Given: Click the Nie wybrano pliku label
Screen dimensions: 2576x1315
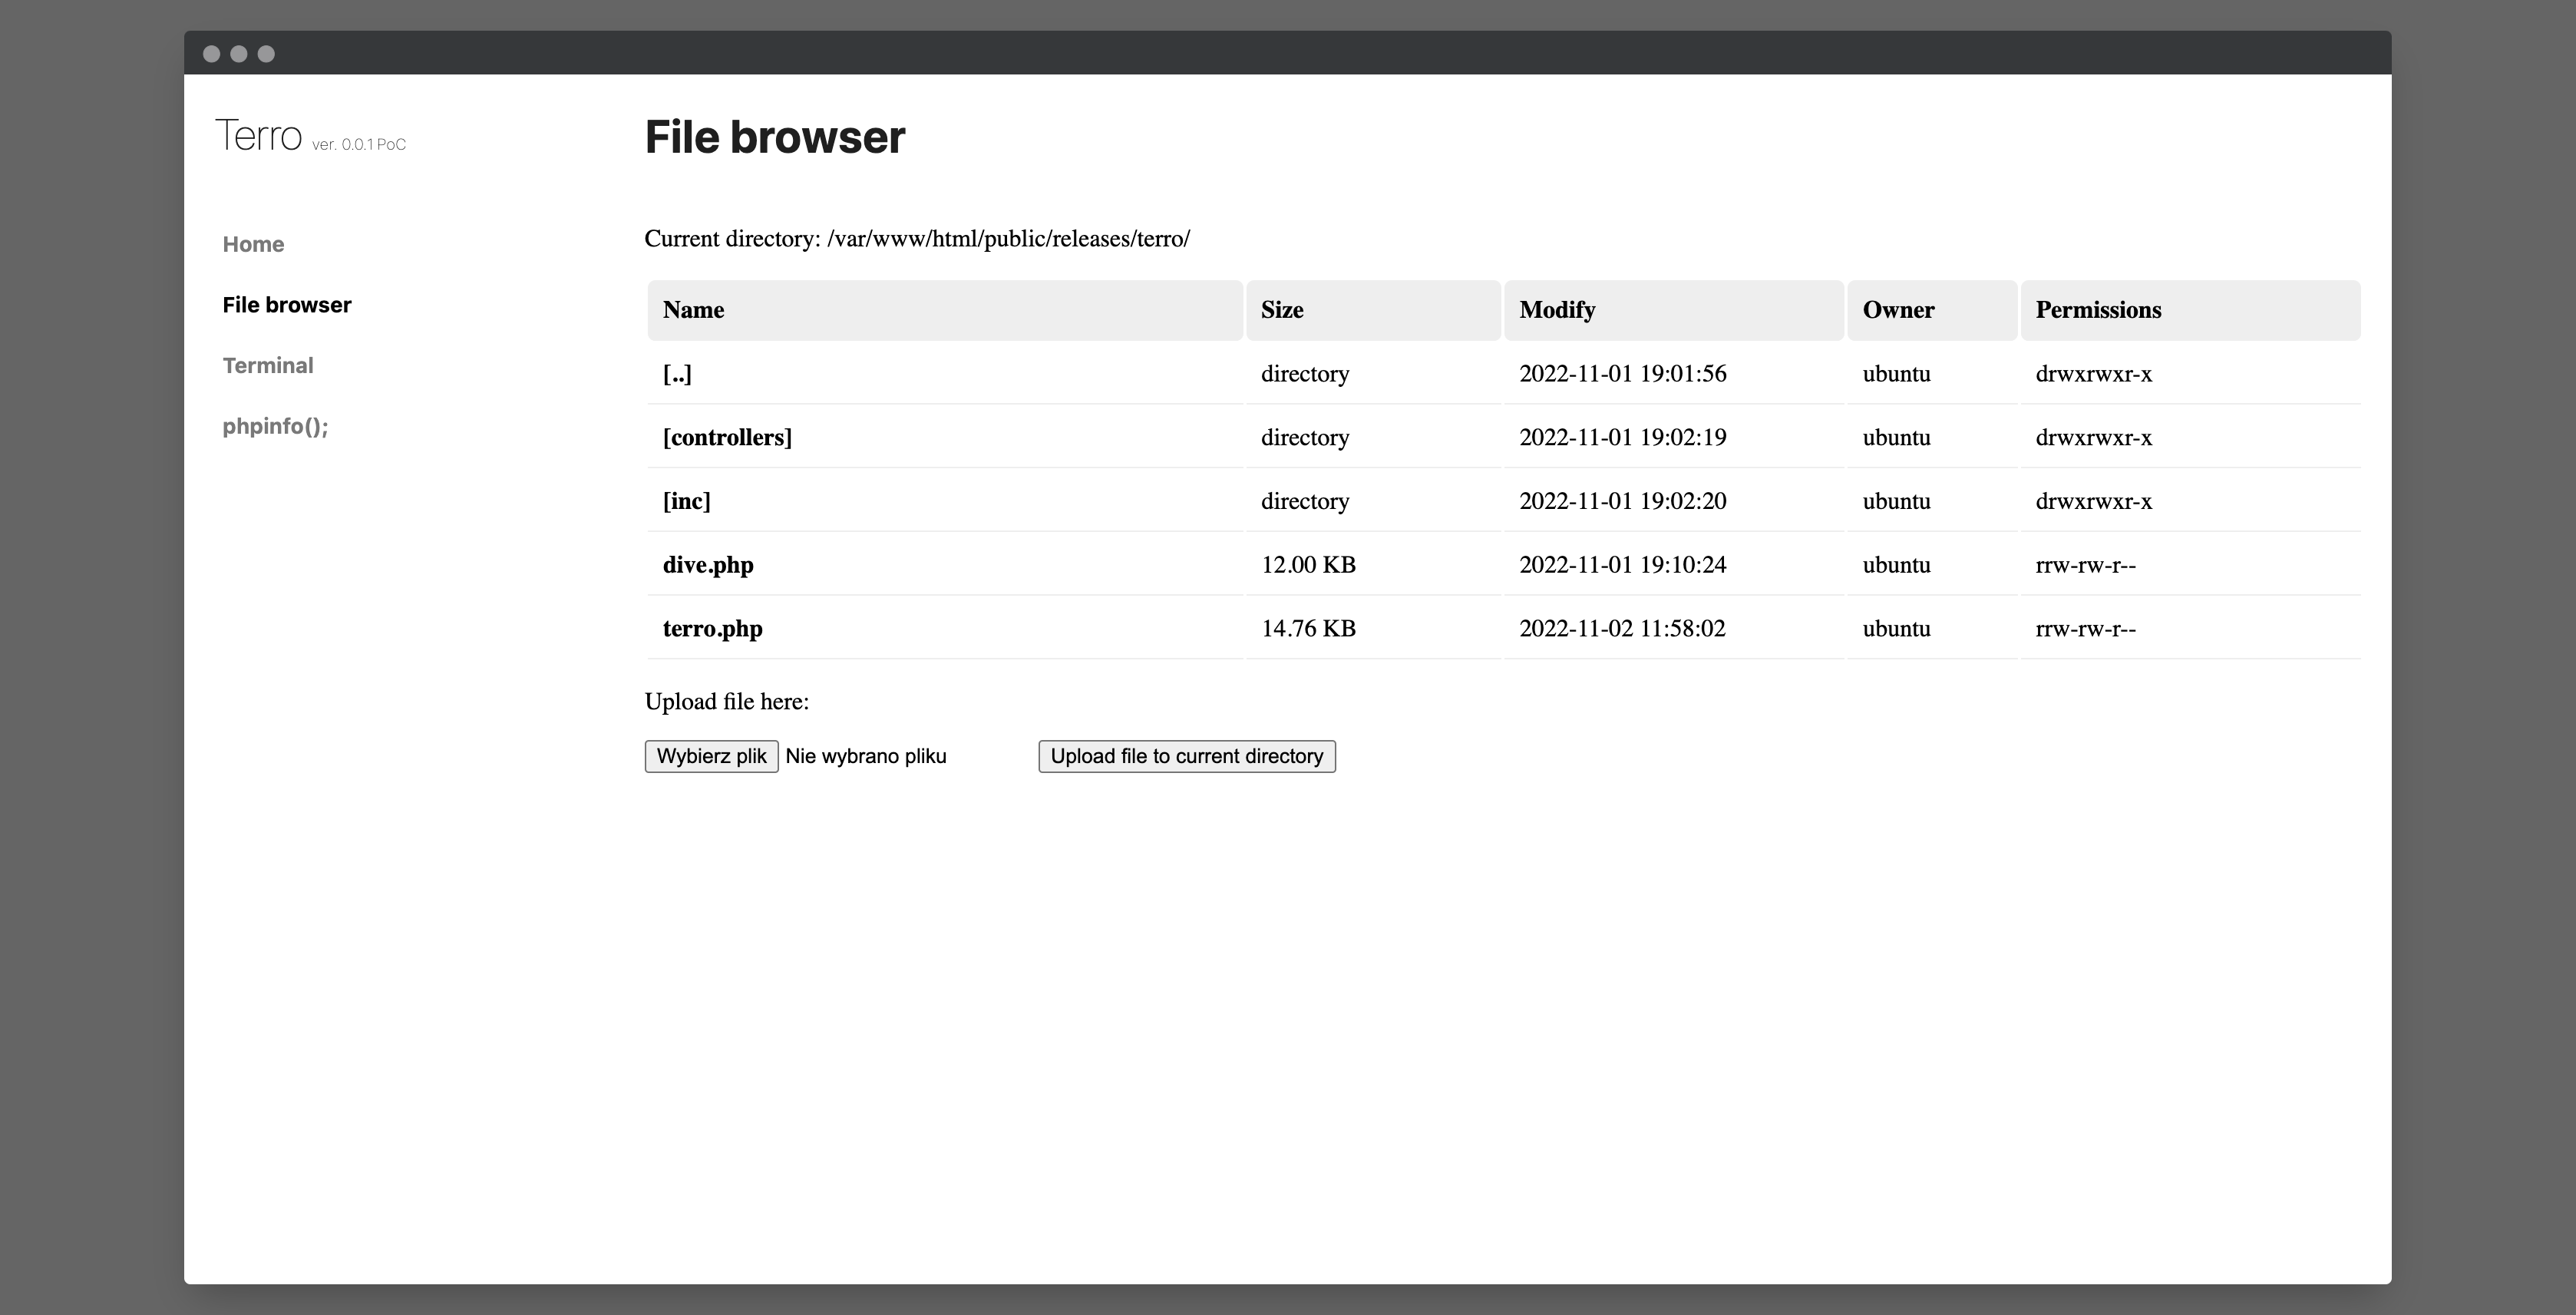Looking at the screenshot, I should [x=866, y=756].
